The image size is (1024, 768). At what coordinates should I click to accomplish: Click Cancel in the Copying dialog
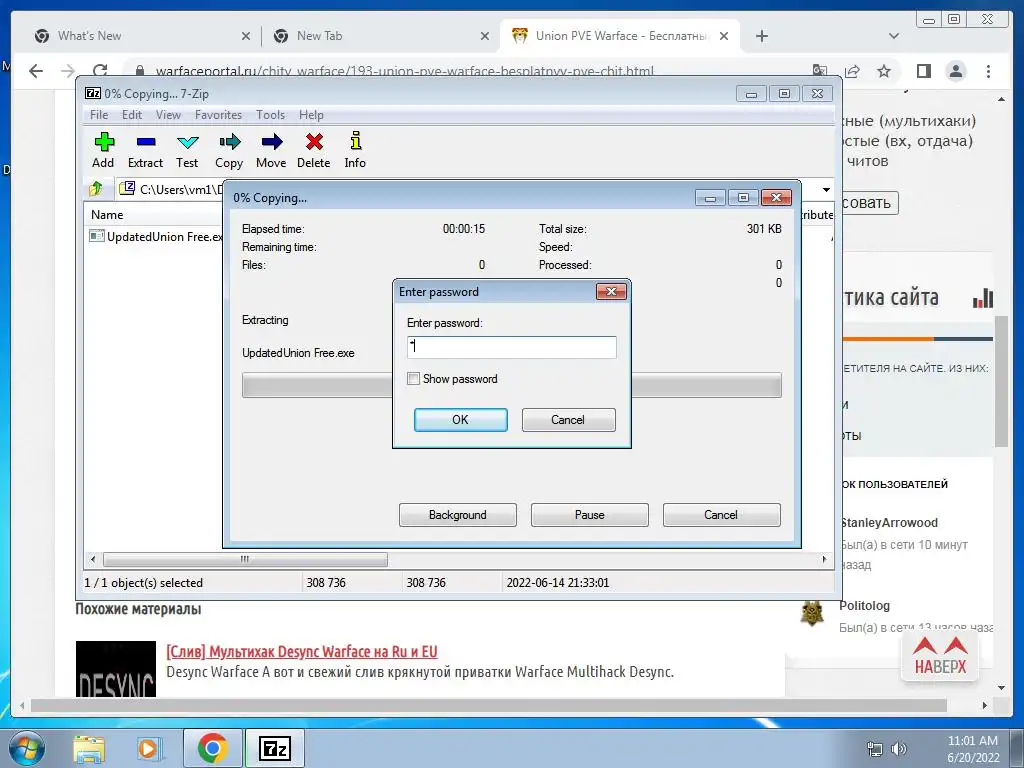(x=721, y=515)
